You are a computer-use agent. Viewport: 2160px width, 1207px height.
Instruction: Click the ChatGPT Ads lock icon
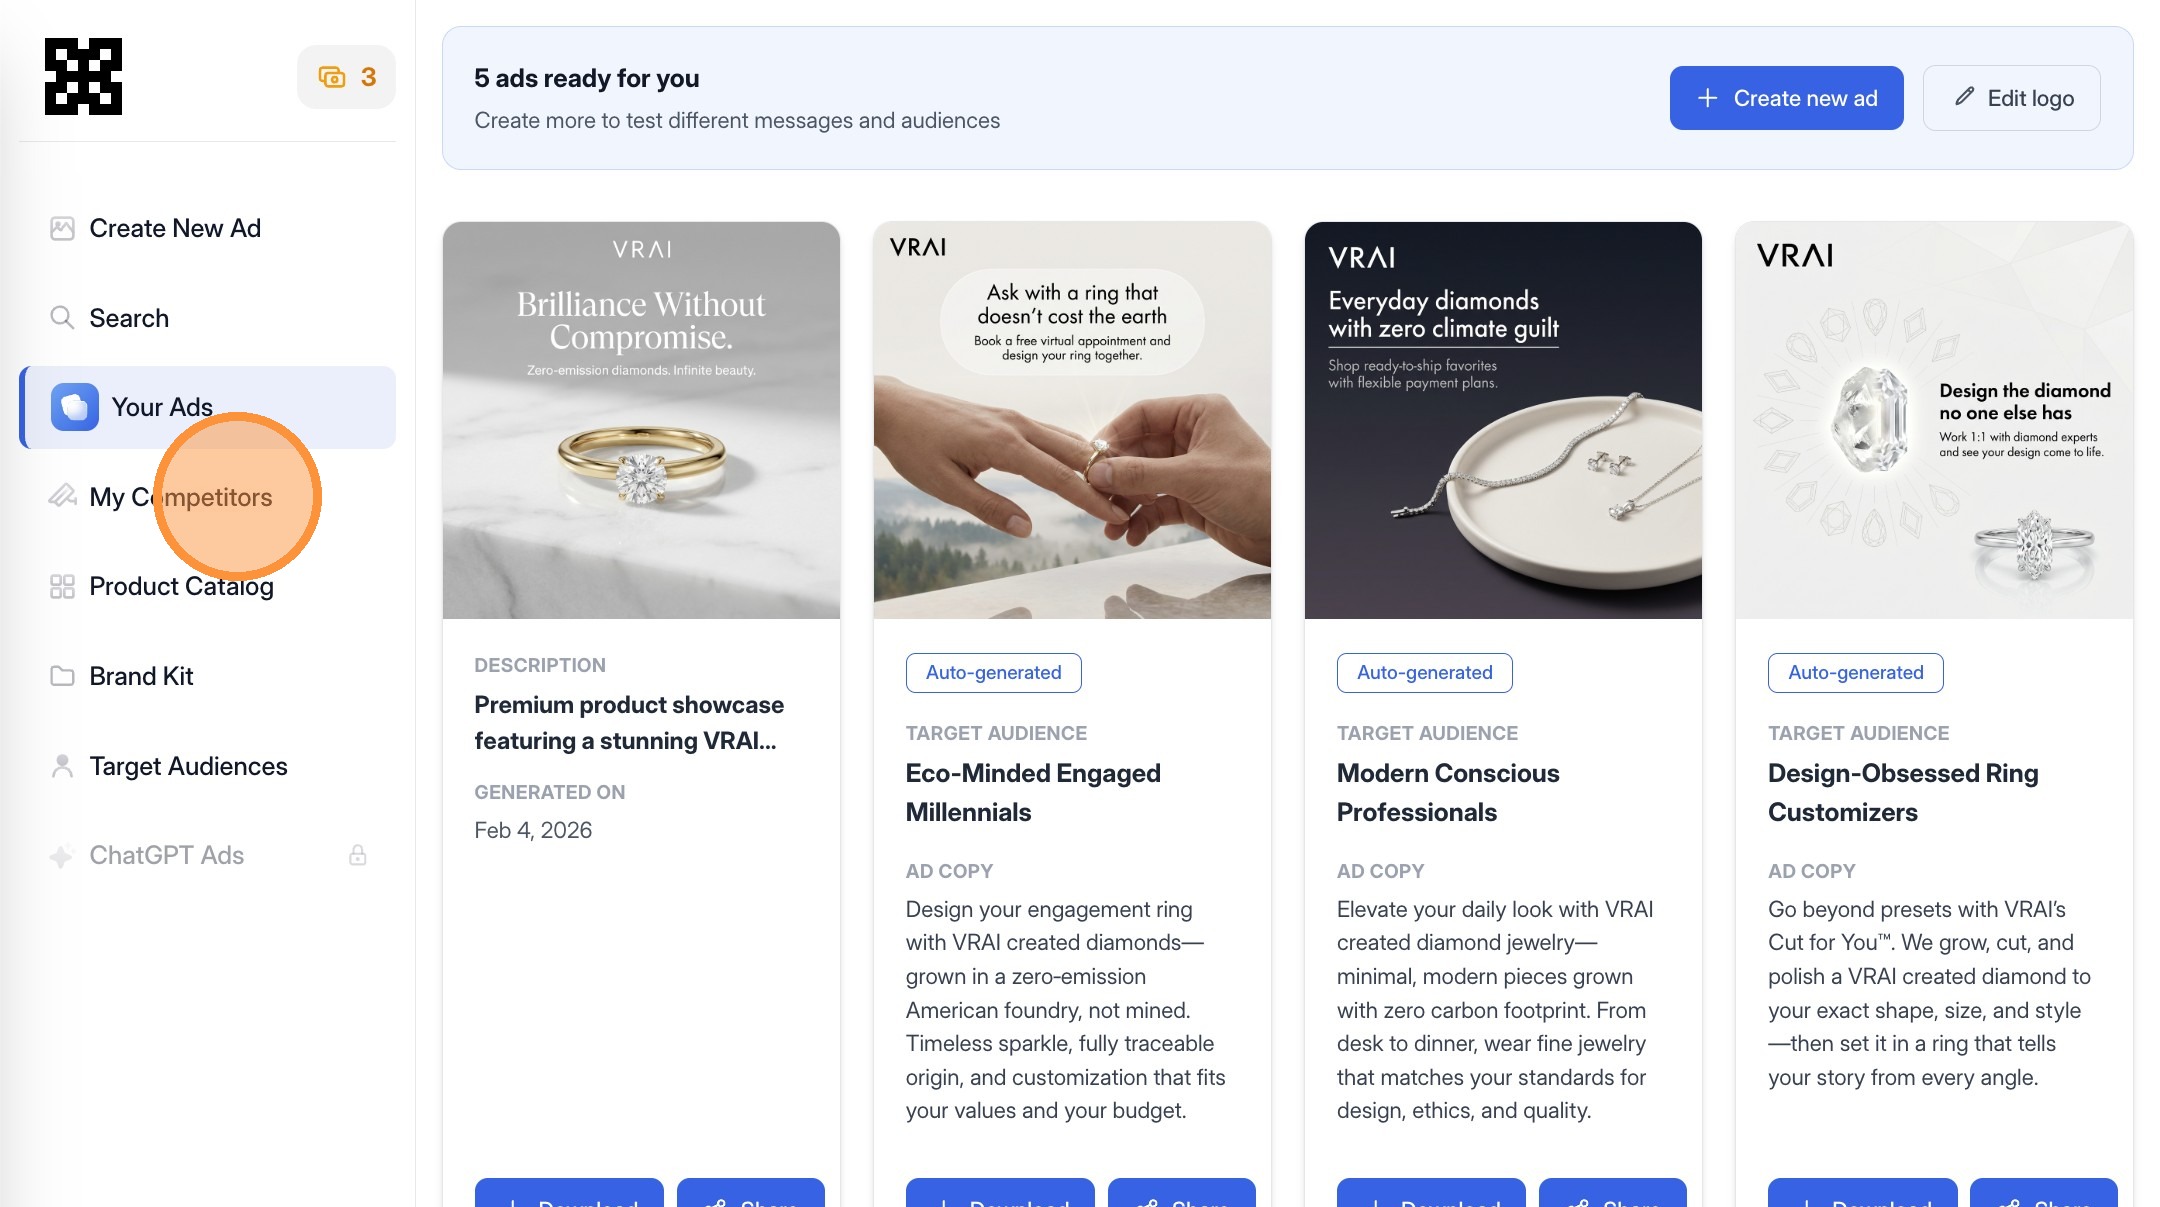[357, 855]
